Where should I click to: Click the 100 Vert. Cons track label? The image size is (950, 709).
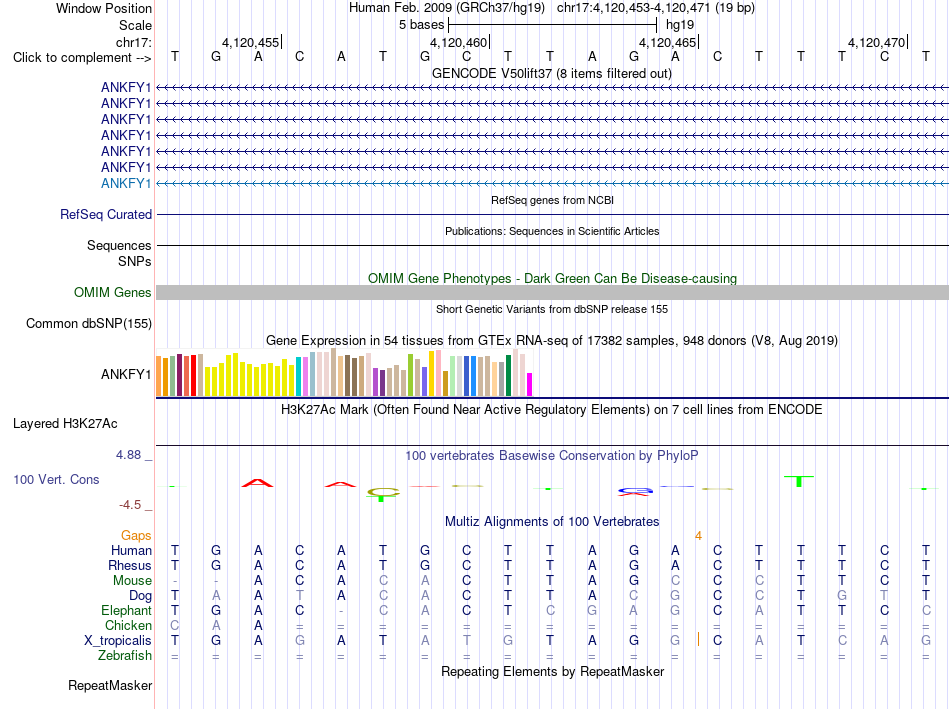click(x=56, y=479)
